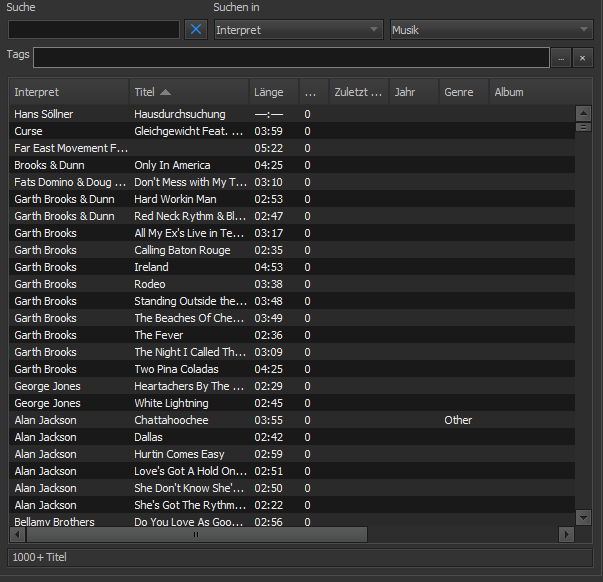Viewport: 603px width, 582px height.
Task: Select the Curse track Gleichgewicht Feat.
Action: 292,131
